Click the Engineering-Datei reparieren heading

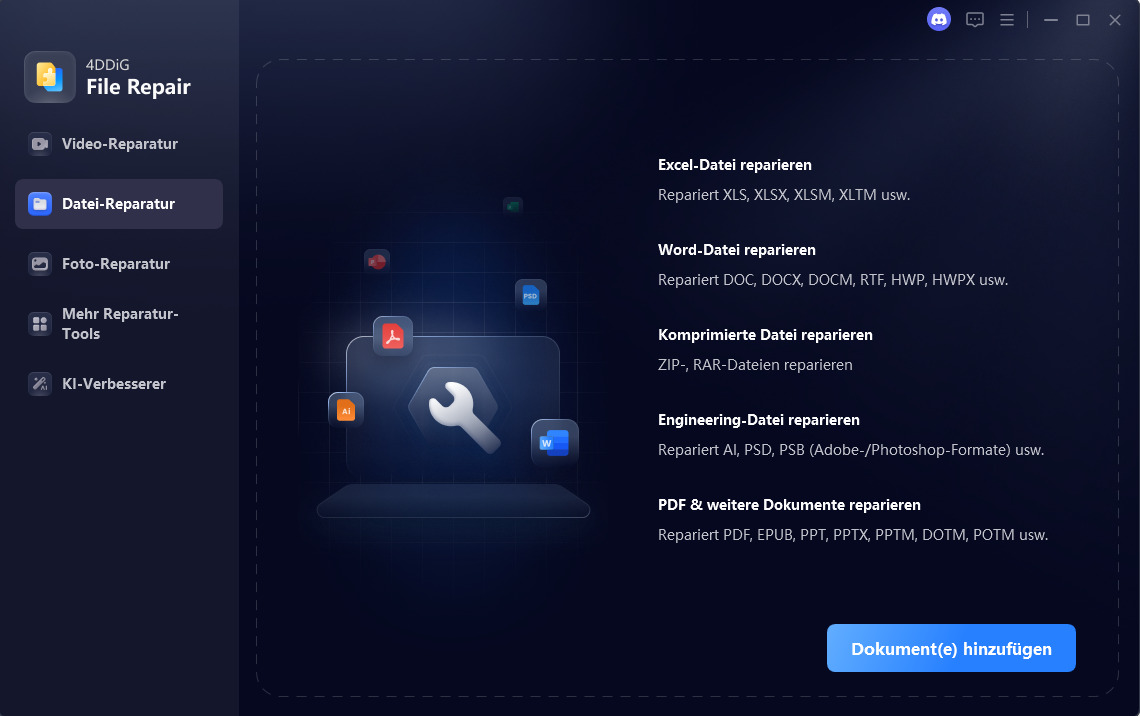pos(758,420)
